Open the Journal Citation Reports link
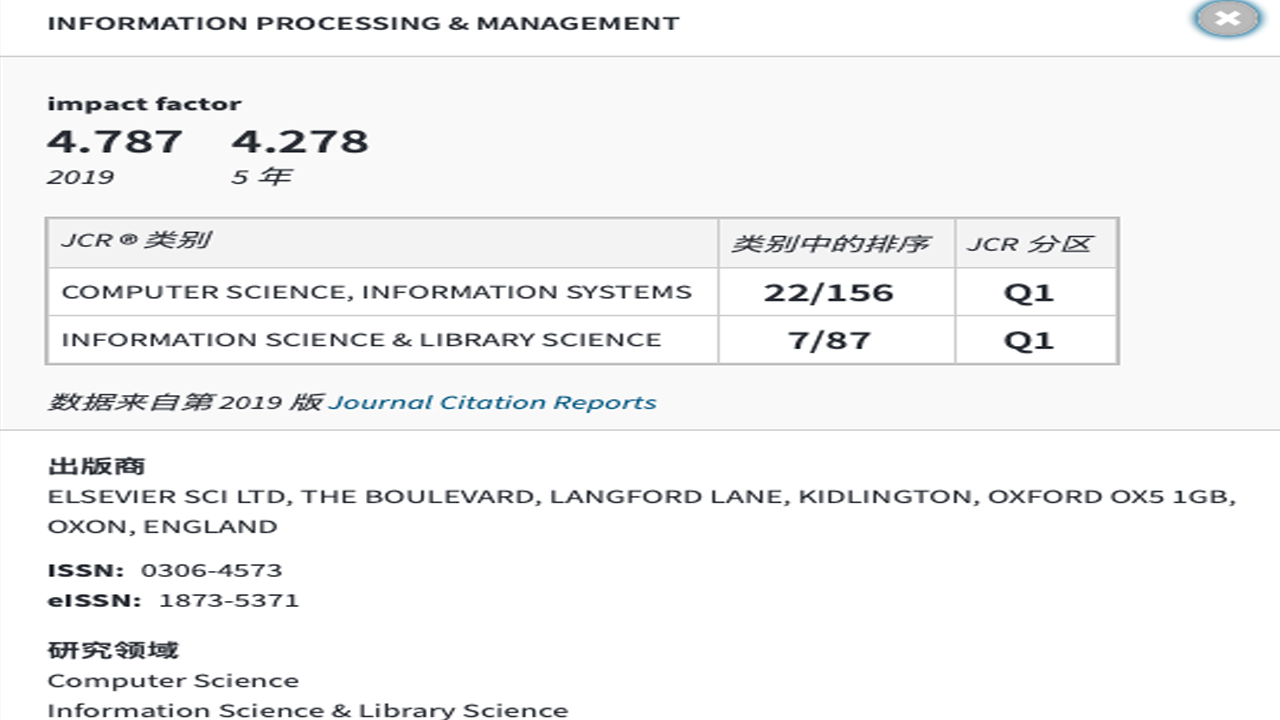Viewport: 1280px width, 720px height. coord(492,402)
